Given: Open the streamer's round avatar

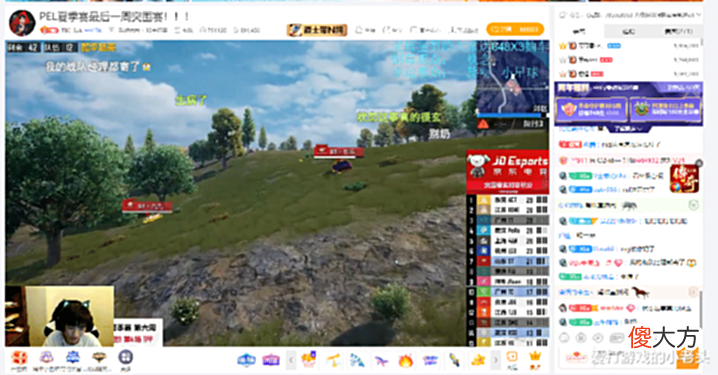Looking at the screenshot, I should click(x=22, y=23).
